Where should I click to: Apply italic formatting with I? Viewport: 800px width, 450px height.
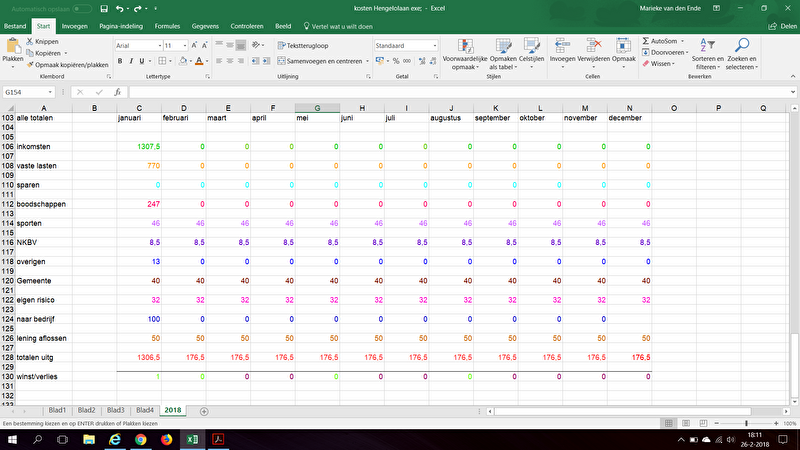[x=131, y=61]
